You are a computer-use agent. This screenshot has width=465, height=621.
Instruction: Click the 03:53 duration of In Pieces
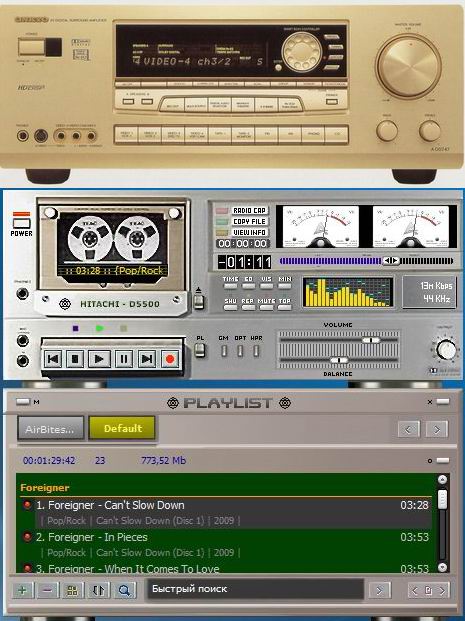point(414,537)
